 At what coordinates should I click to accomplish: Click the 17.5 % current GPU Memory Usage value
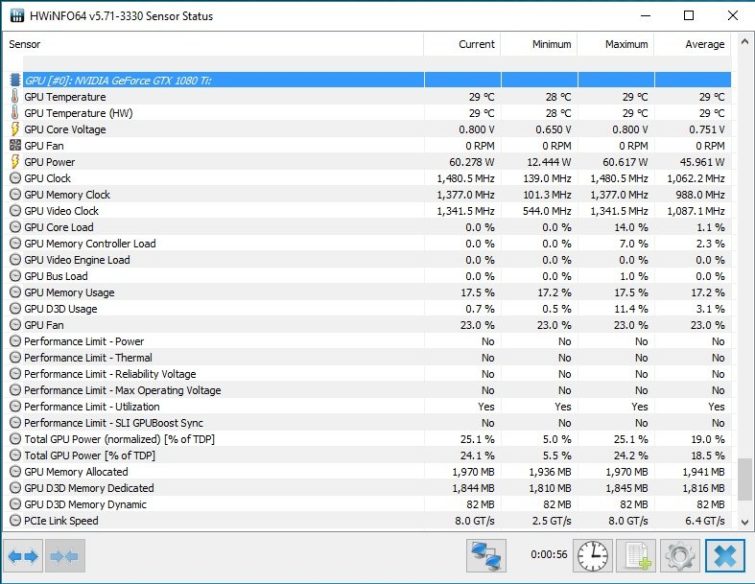(477, 293)
